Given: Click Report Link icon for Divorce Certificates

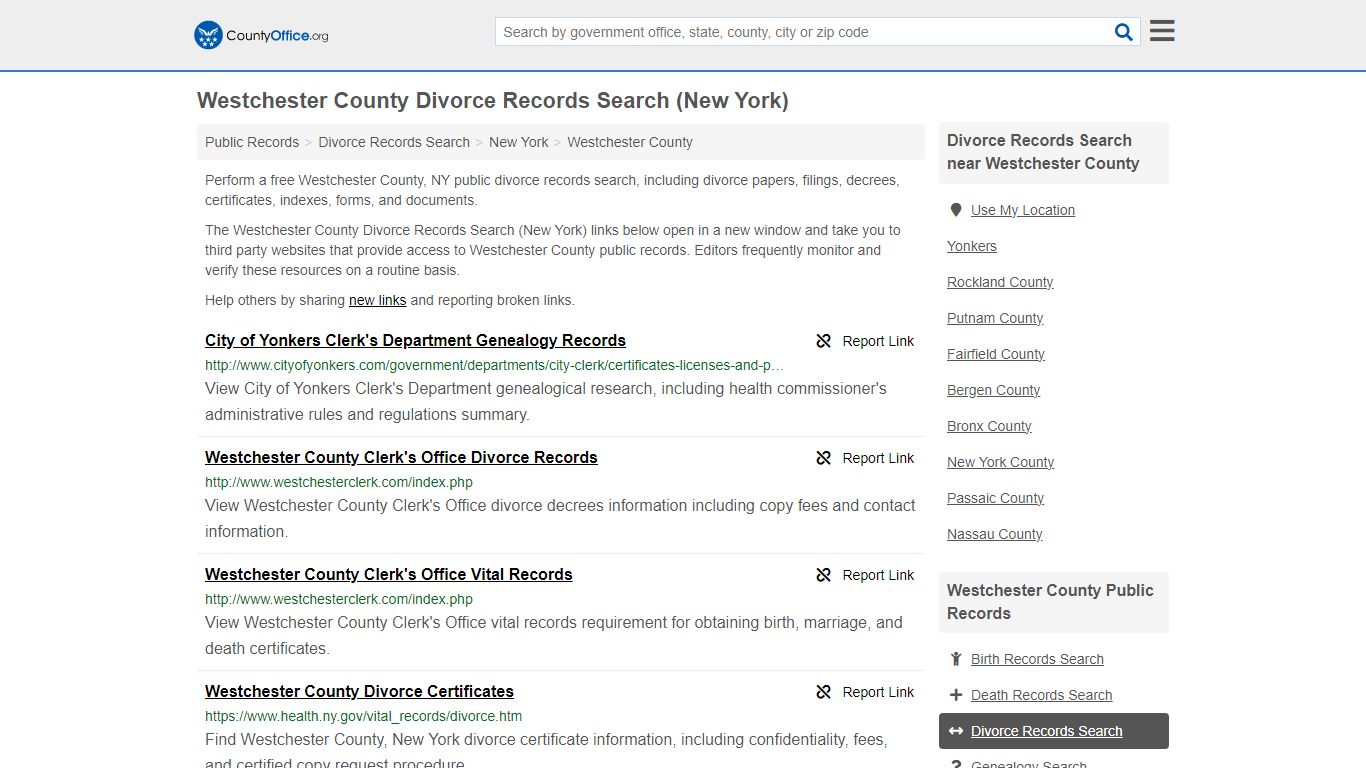Looking at the screenshot, I should pos(824,692).
